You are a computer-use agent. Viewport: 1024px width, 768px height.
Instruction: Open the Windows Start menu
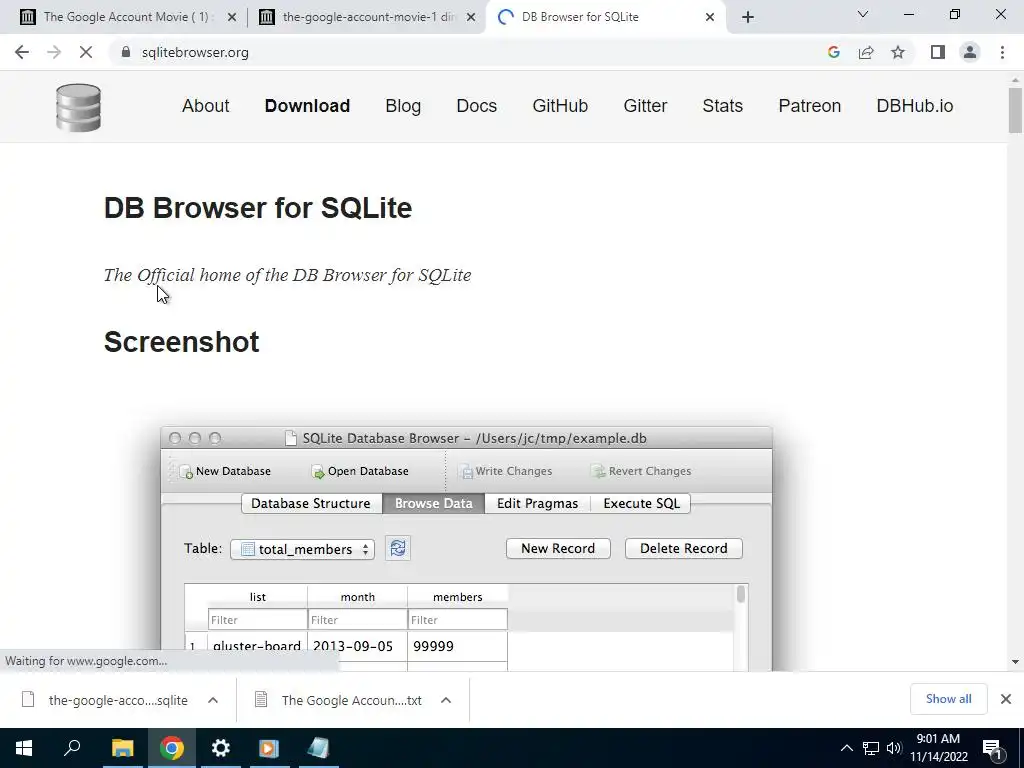pos(24,748)
